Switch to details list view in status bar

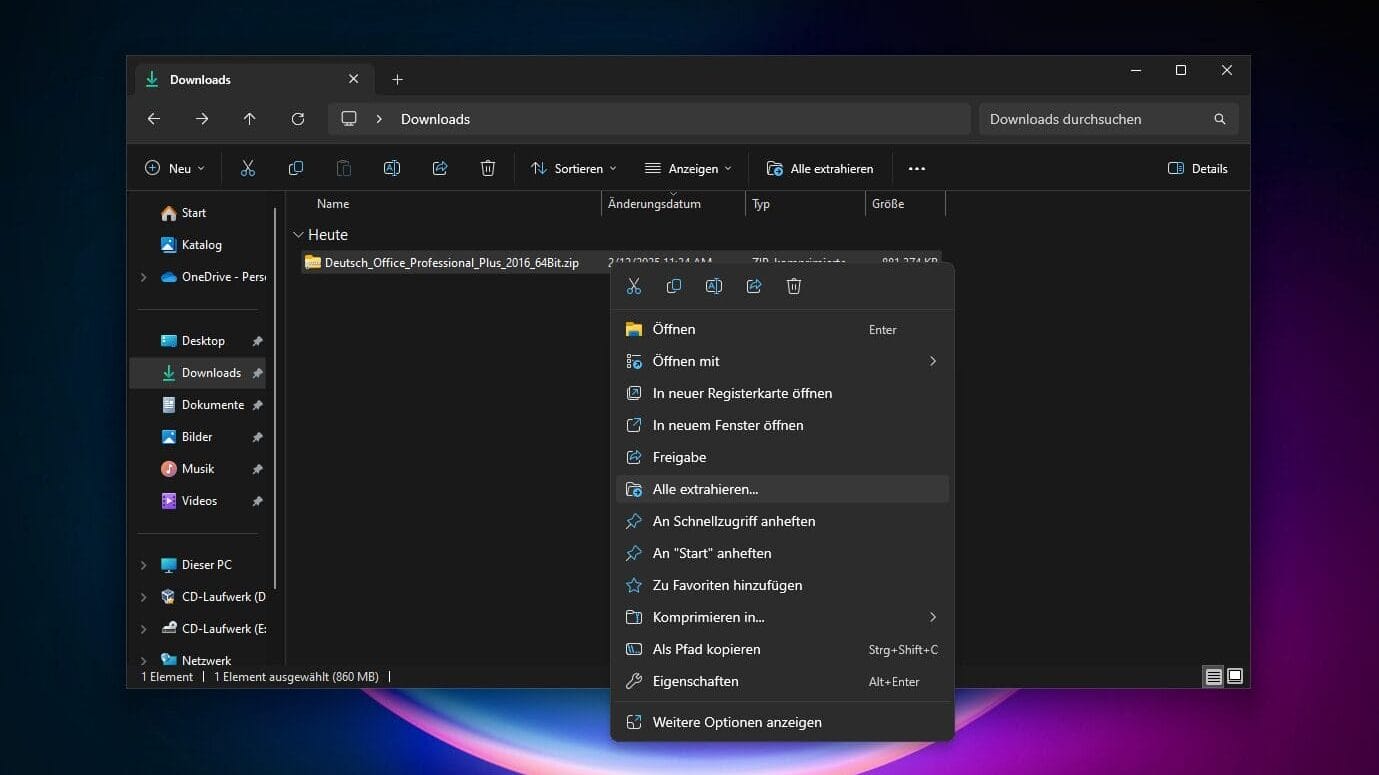pos(1213,677)
